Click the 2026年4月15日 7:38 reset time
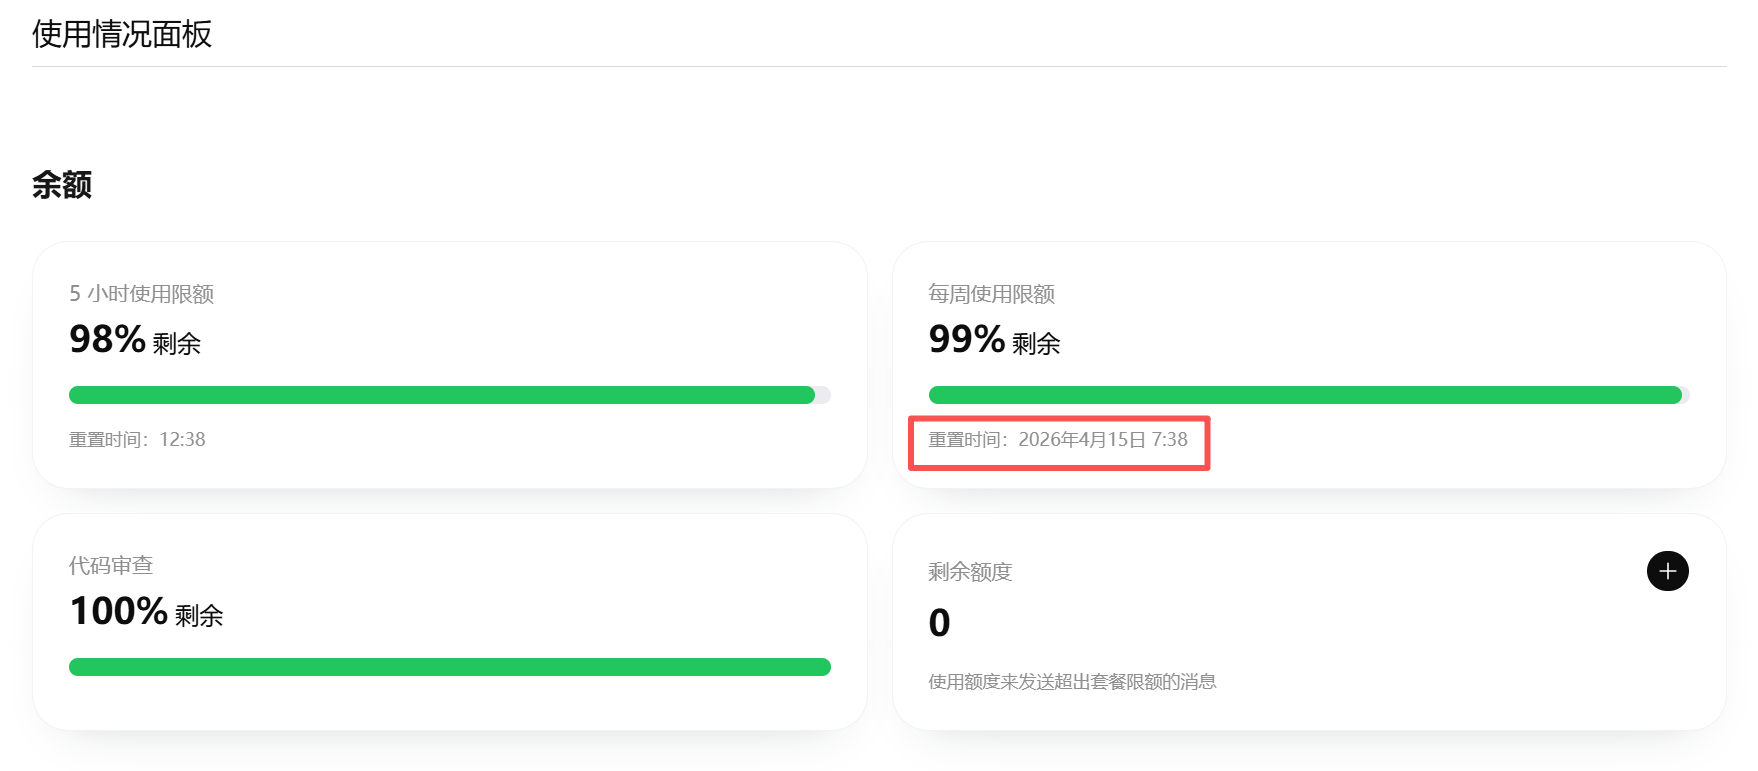 (x=1102, y=440)
